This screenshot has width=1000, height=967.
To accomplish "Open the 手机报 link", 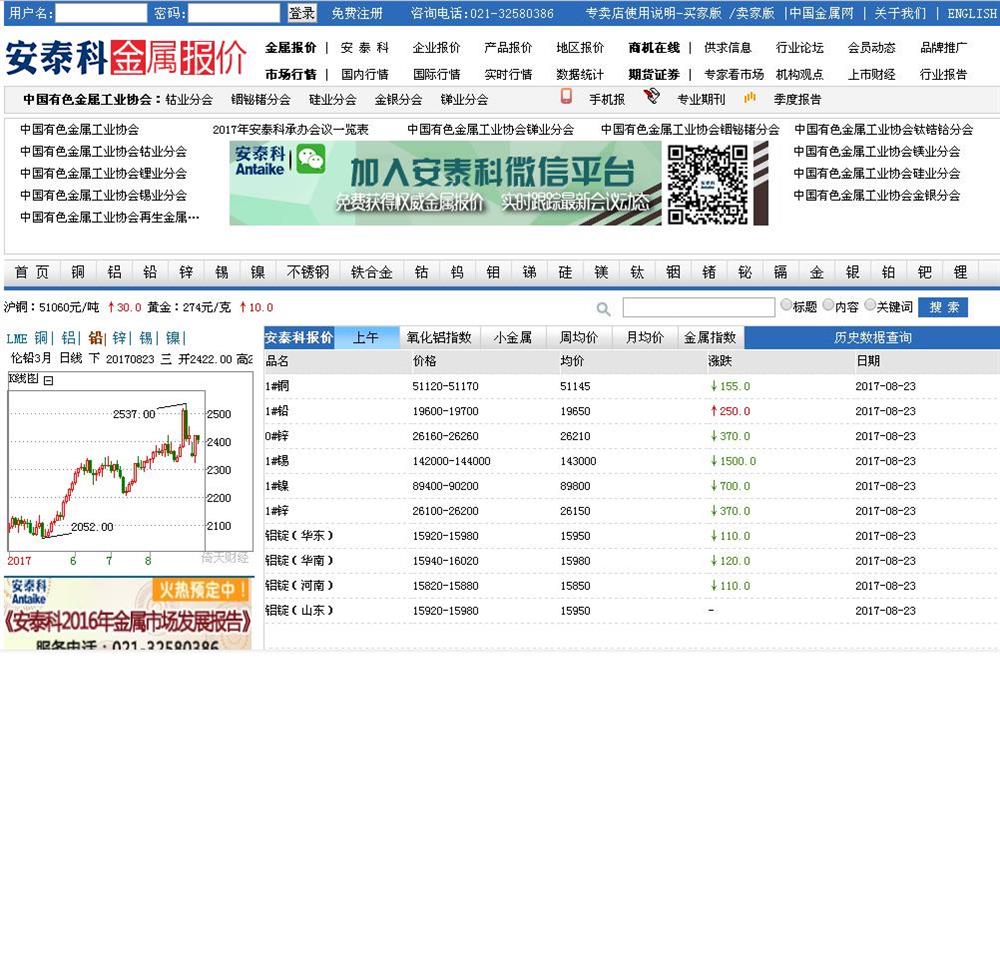I will pyautogui.click(x=607, y=100).
